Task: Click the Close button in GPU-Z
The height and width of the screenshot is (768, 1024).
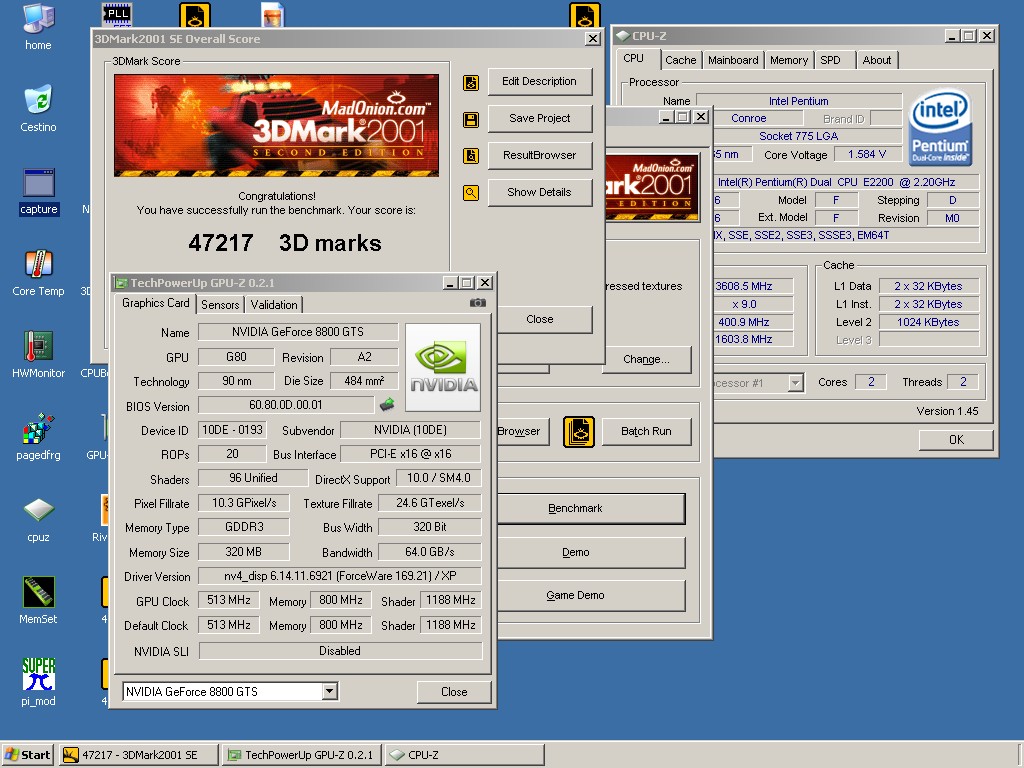Action: tap(454, 692)
